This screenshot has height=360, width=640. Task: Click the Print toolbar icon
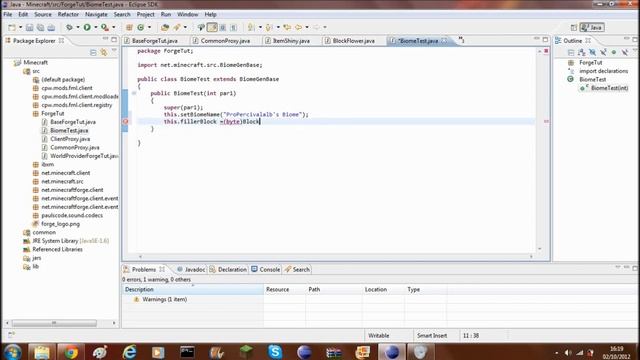51,27
